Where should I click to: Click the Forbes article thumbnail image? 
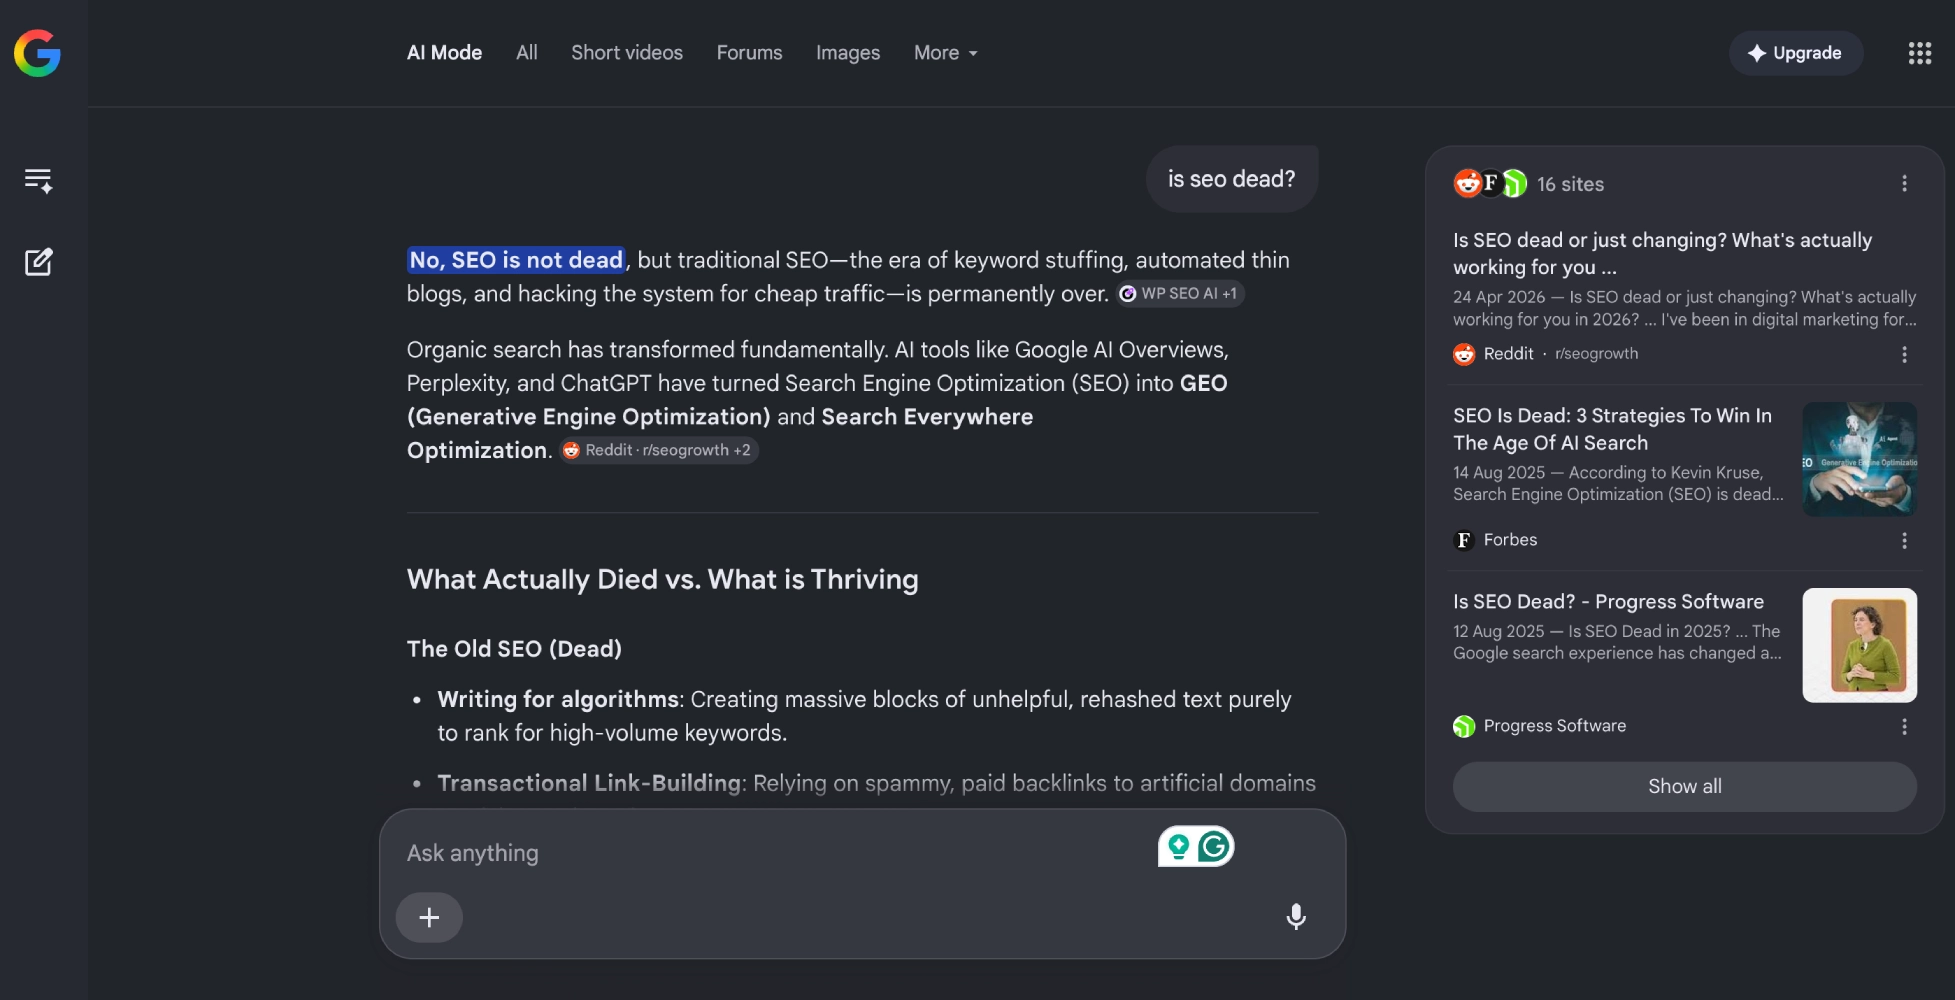point(1859,459)
